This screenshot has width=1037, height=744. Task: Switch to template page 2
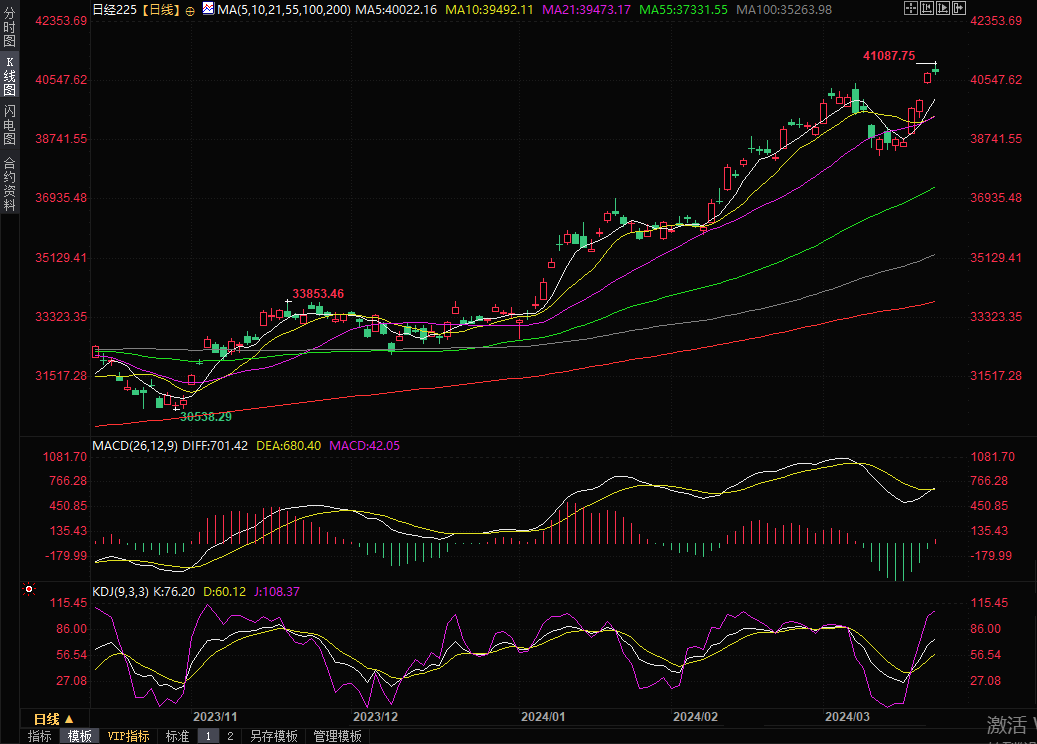229,736
